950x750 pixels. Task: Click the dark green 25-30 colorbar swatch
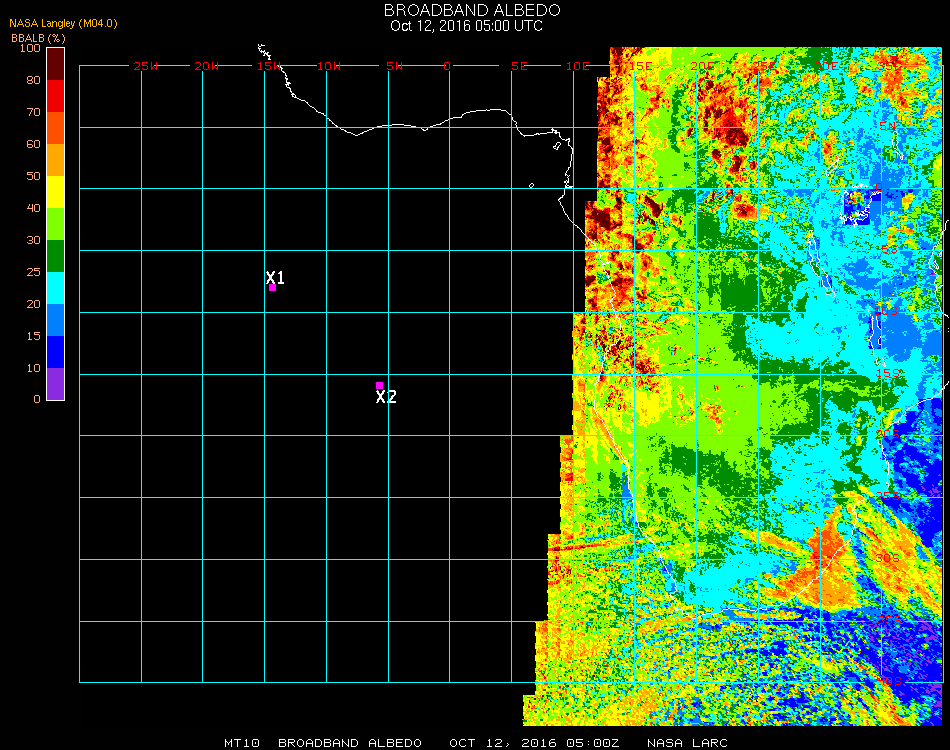pyautogui.click(x=56, y=256)
